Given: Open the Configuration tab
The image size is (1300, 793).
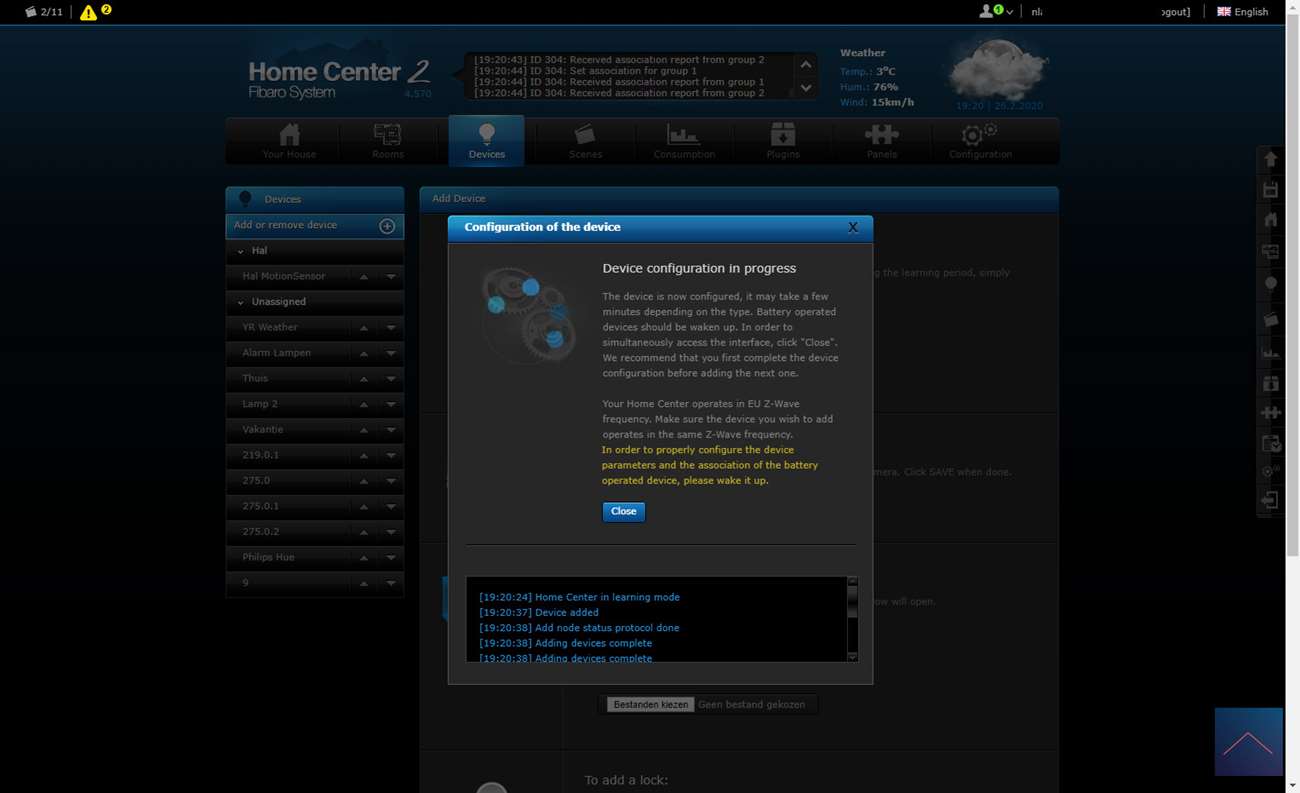Looking at the screenshot, I should coord(980,141).
